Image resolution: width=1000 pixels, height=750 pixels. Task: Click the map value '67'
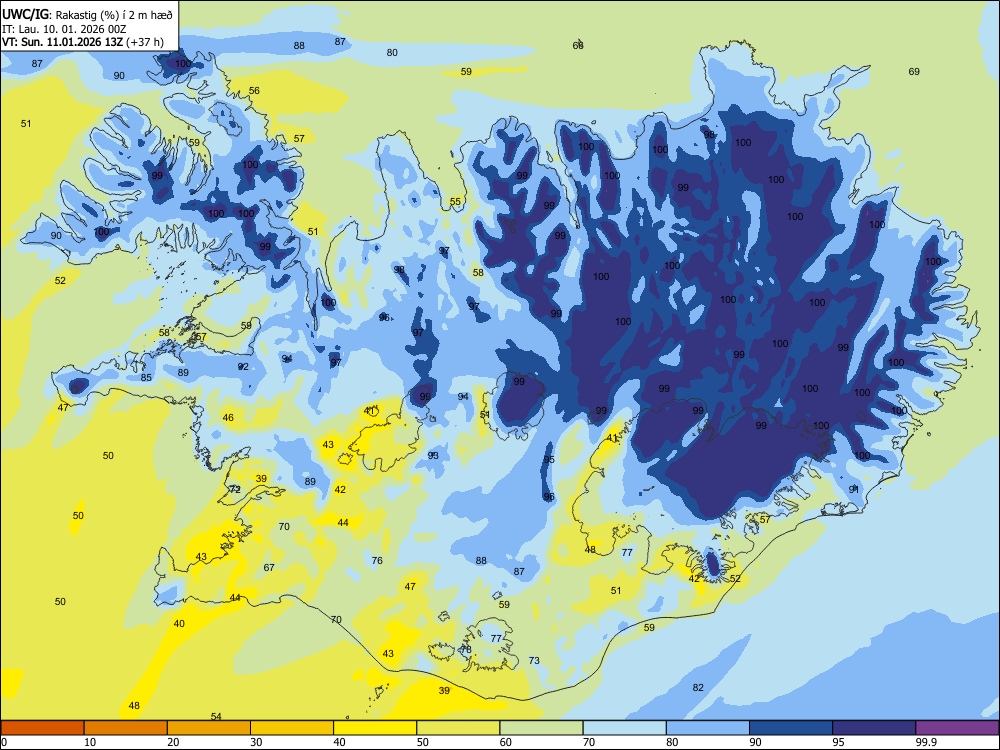tap(269, 567)
